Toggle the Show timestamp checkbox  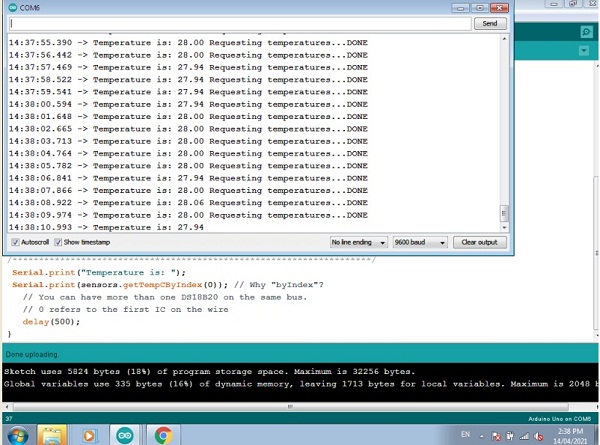coord(58,242)
